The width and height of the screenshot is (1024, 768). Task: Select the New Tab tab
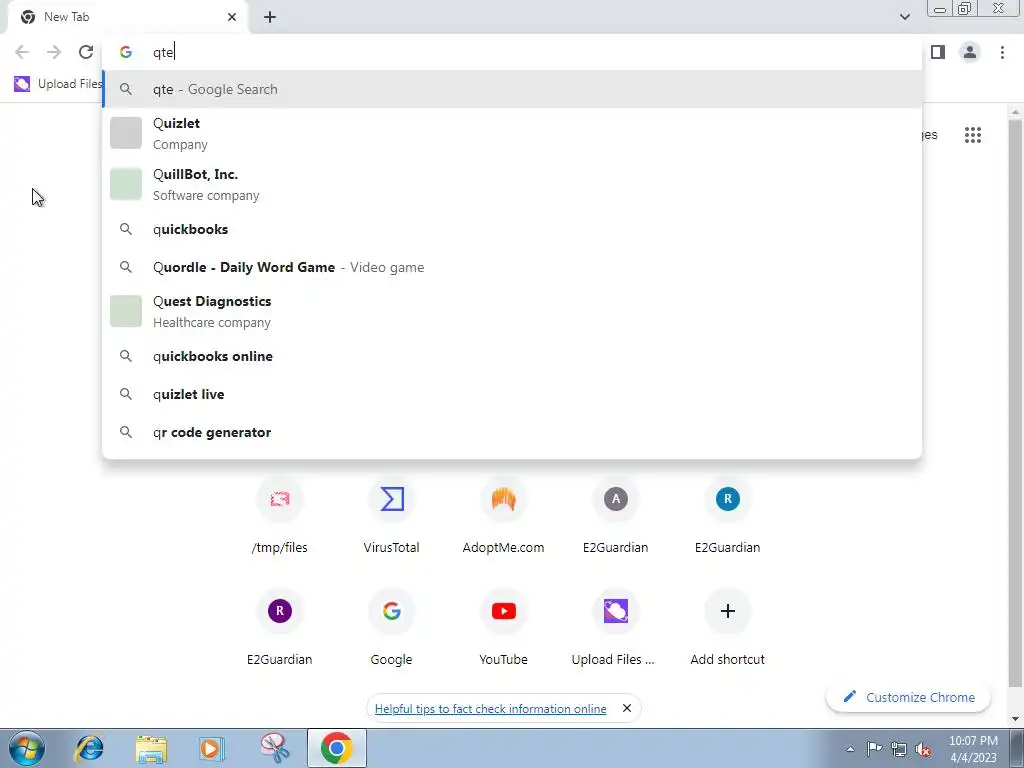(128, 17)
